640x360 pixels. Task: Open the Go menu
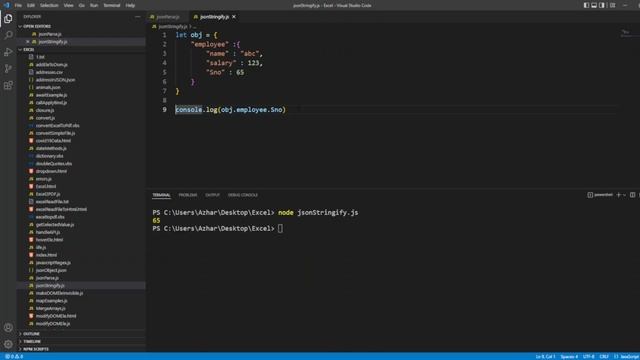pos(82,5)
